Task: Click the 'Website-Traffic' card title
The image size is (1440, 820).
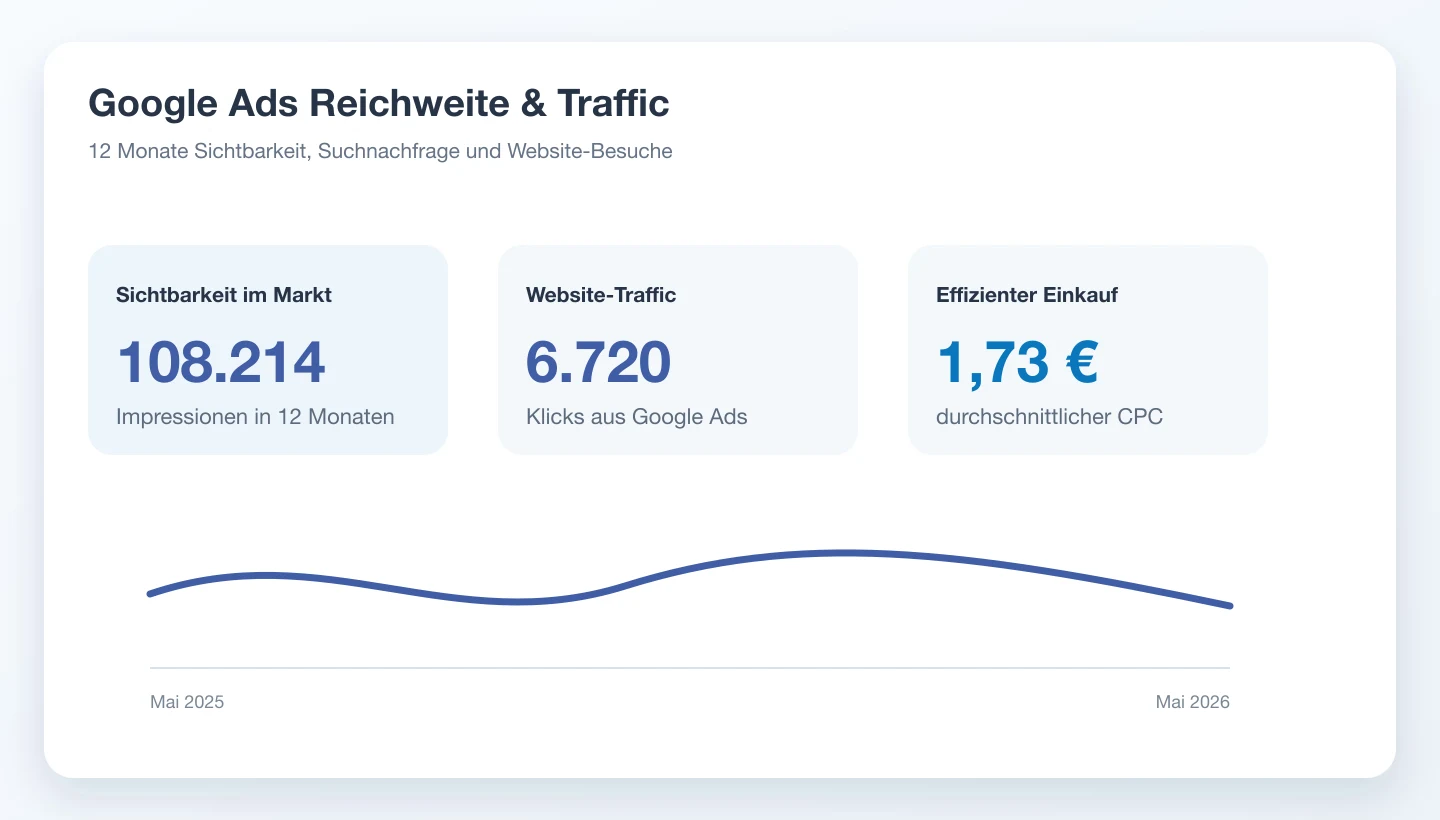Action: (601, 295)
